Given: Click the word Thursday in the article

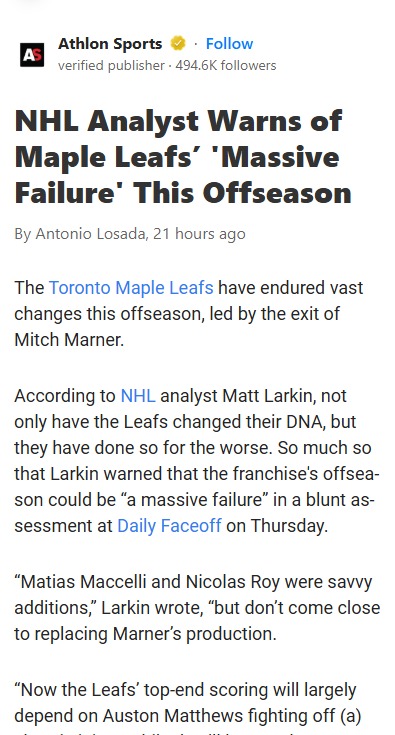Looking at the screenshot, I should pyautogui.click(x=289, y=526).
